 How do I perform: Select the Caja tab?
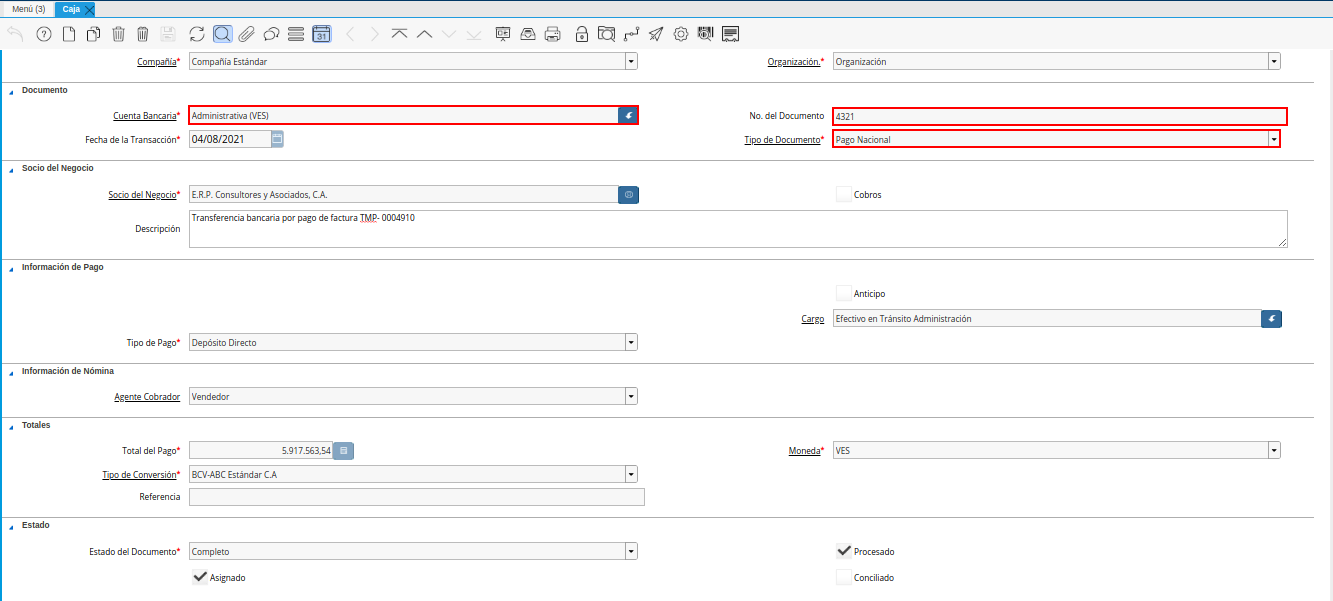[x=71, y=9]
